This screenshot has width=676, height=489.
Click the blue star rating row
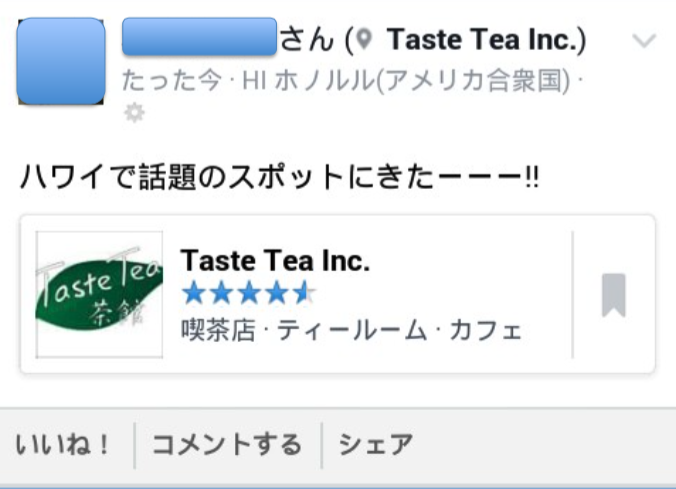tap(248, 293)
